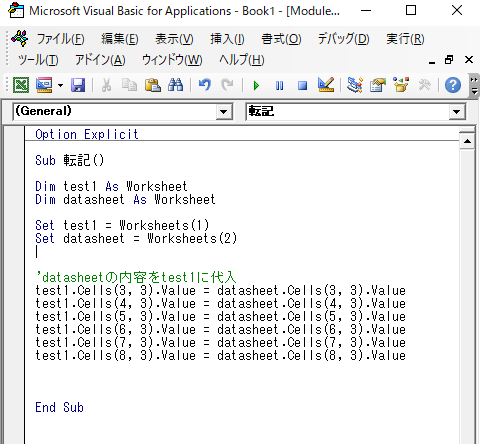Screen dimensions: 480x444
Task: Click the Insert UserForm toolbar icon
Action: click(44, 85)
